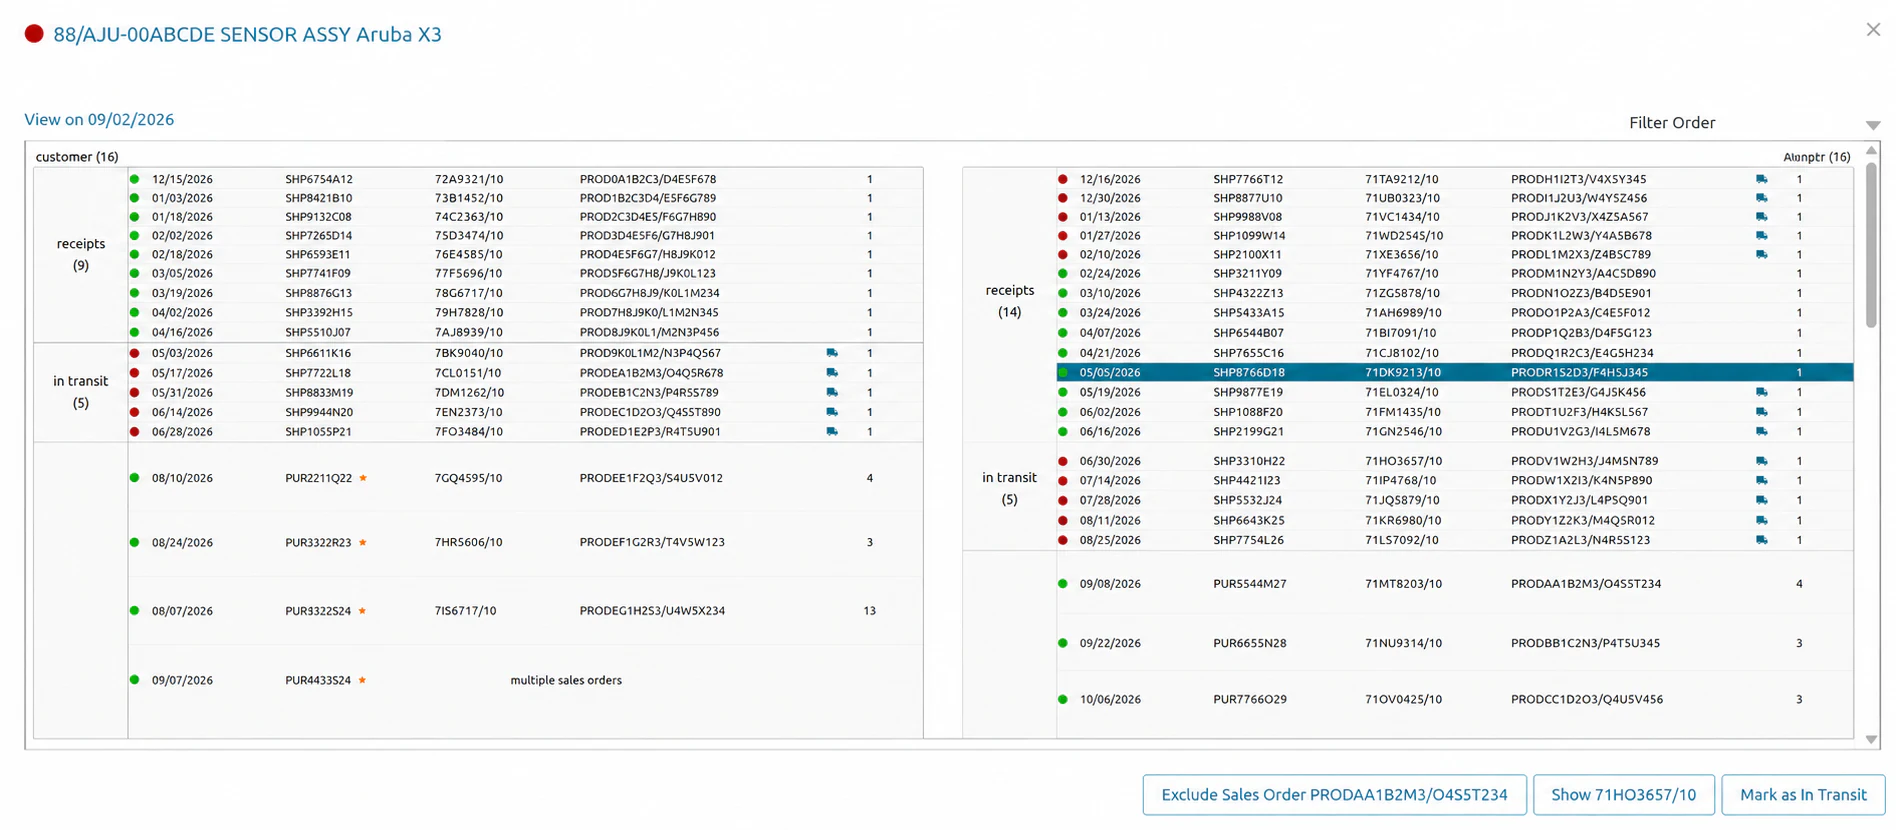Select order 71MT8203/10 cell
The width and height of the screenshot is (1896, 830).
click(x=1403, y=584)
